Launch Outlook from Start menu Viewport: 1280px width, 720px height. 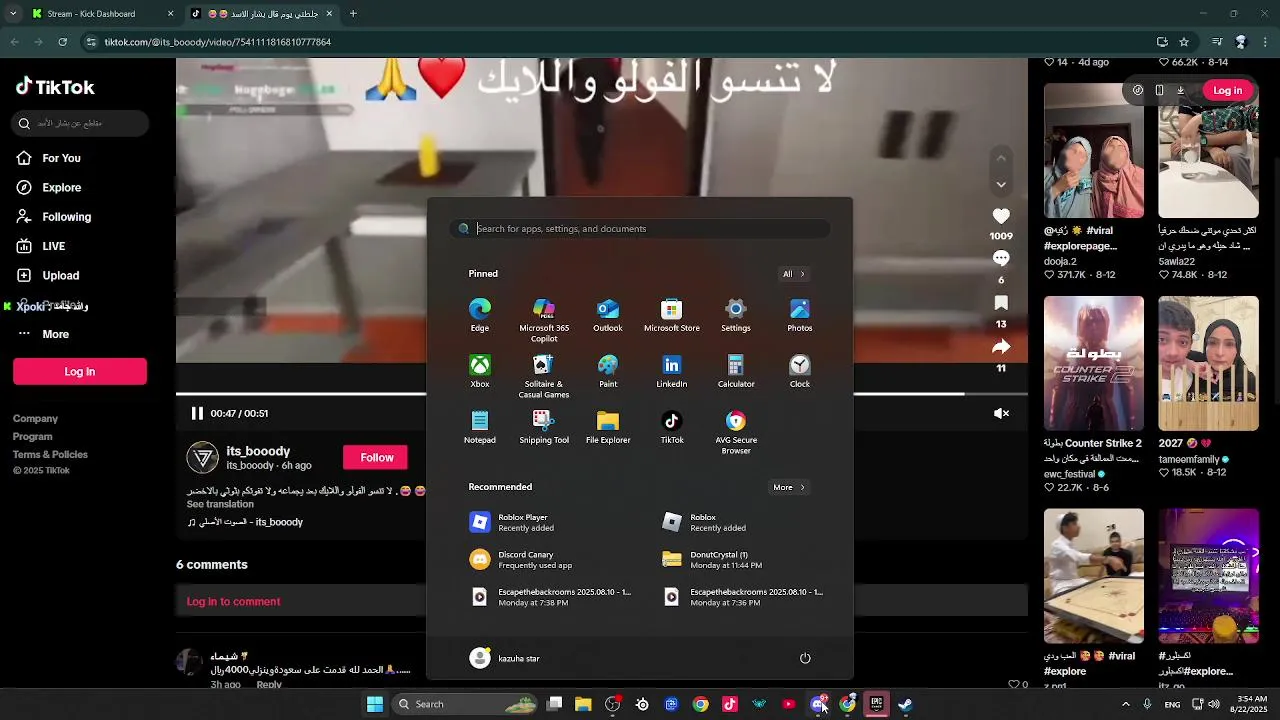coord(608,315)
